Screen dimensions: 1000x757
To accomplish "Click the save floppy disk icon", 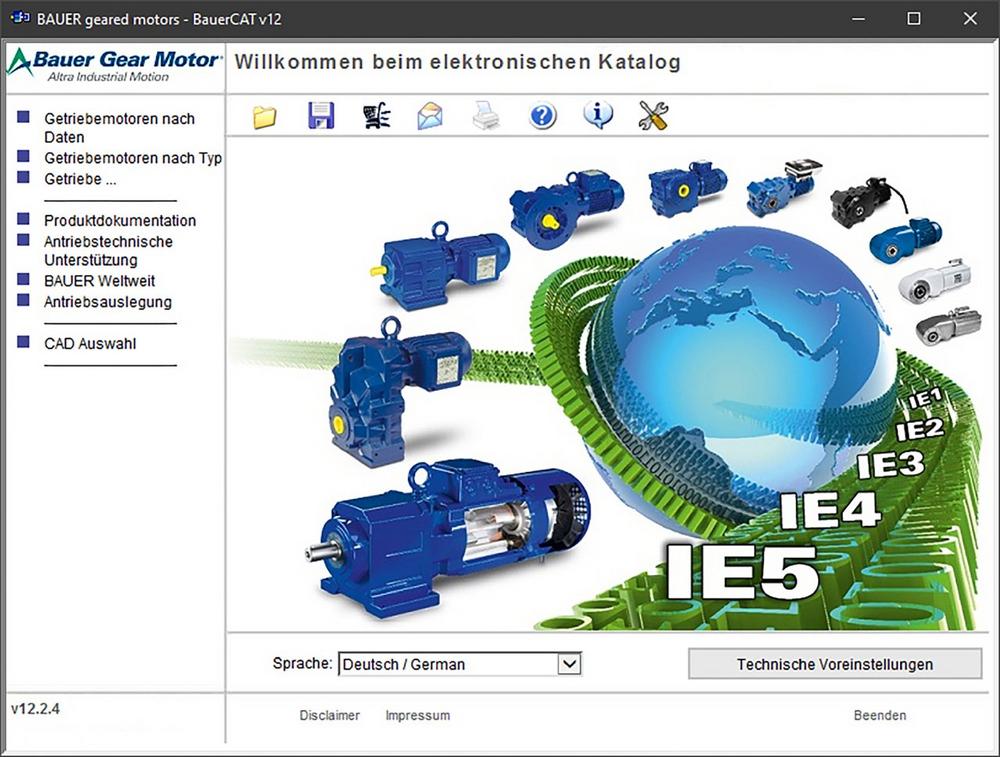I will pos(320,116).
